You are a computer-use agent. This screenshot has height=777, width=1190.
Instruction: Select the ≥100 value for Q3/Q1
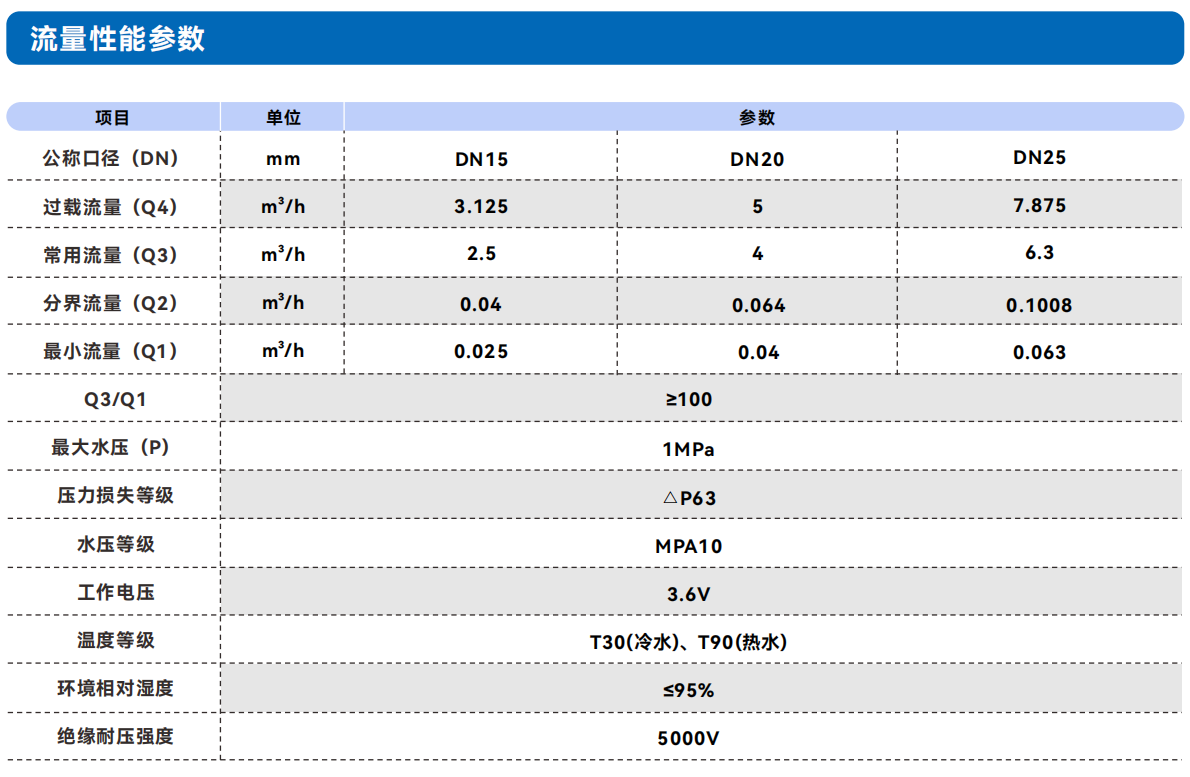click(689, 400)
